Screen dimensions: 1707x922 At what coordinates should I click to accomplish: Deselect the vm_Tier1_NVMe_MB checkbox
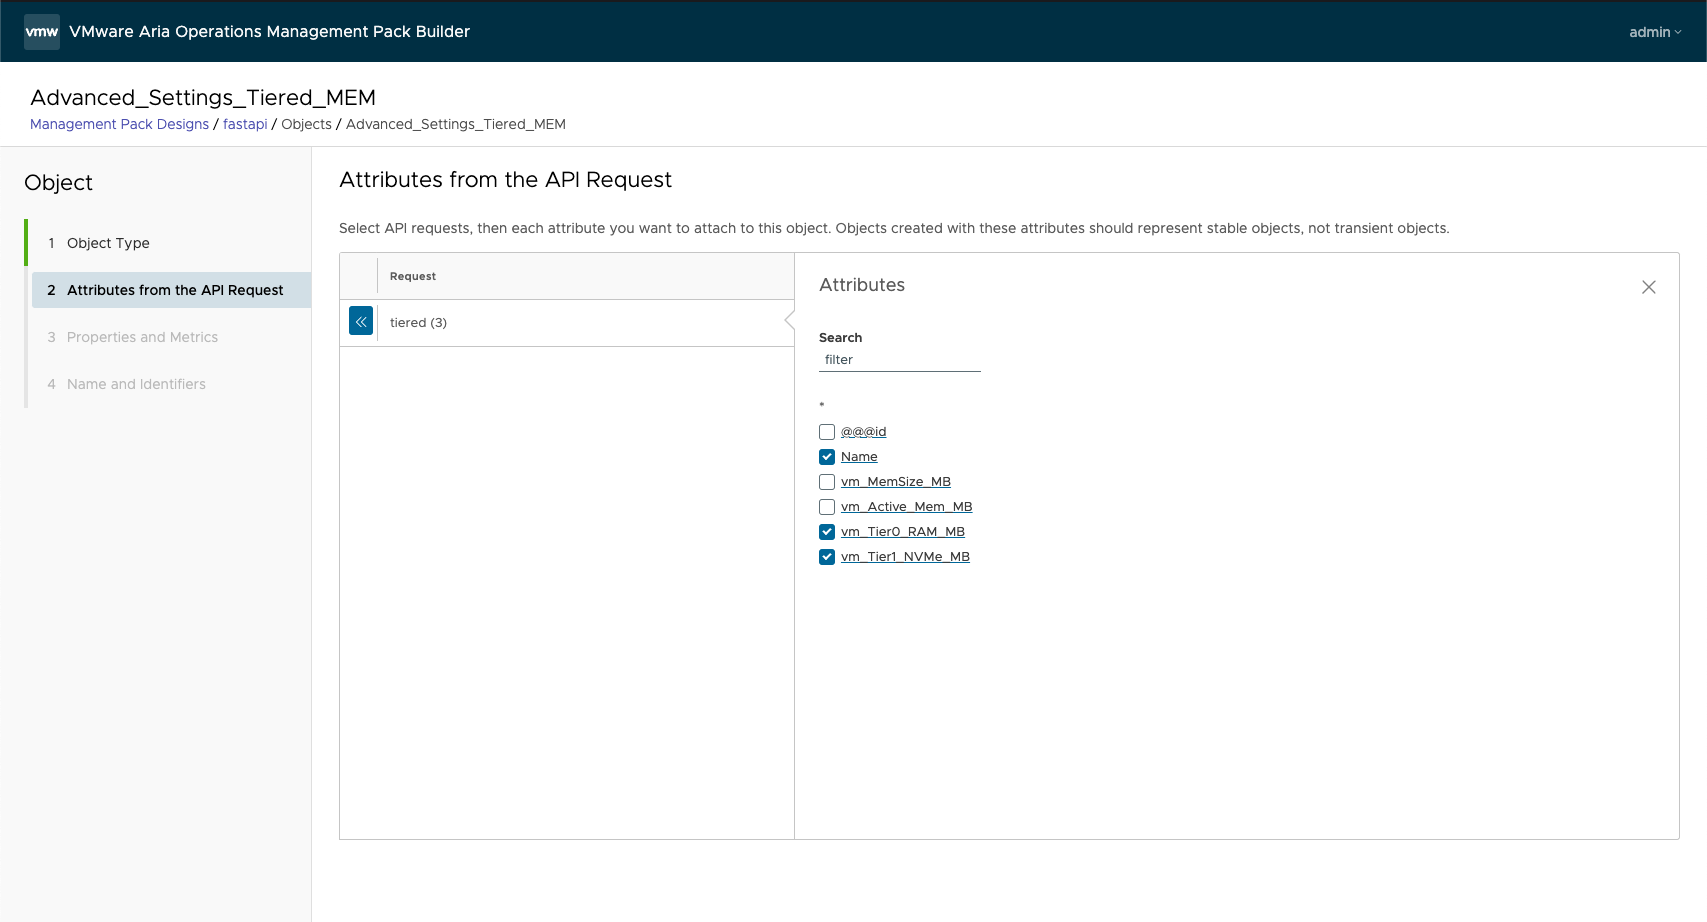(827, 557)
